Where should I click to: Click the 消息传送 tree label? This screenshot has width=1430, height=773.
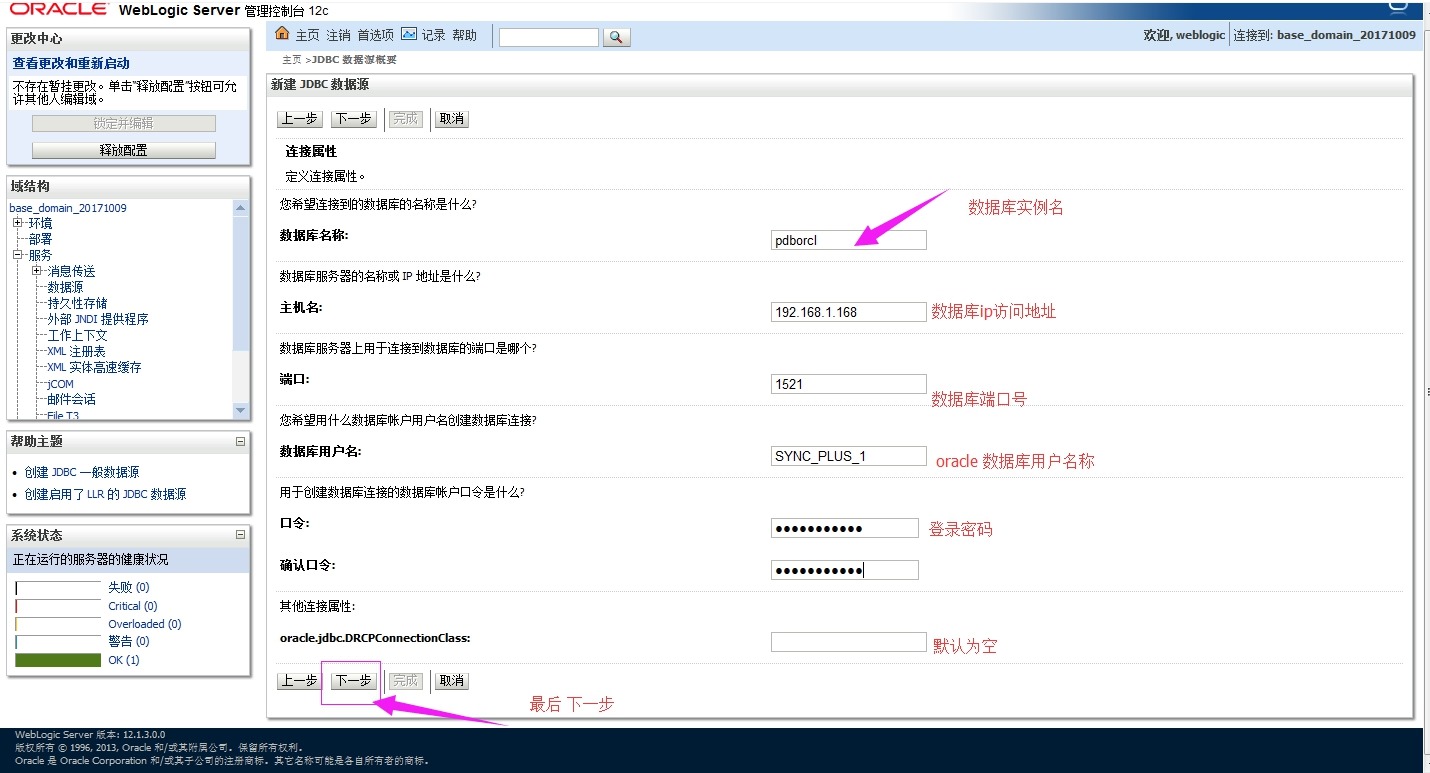71,271
